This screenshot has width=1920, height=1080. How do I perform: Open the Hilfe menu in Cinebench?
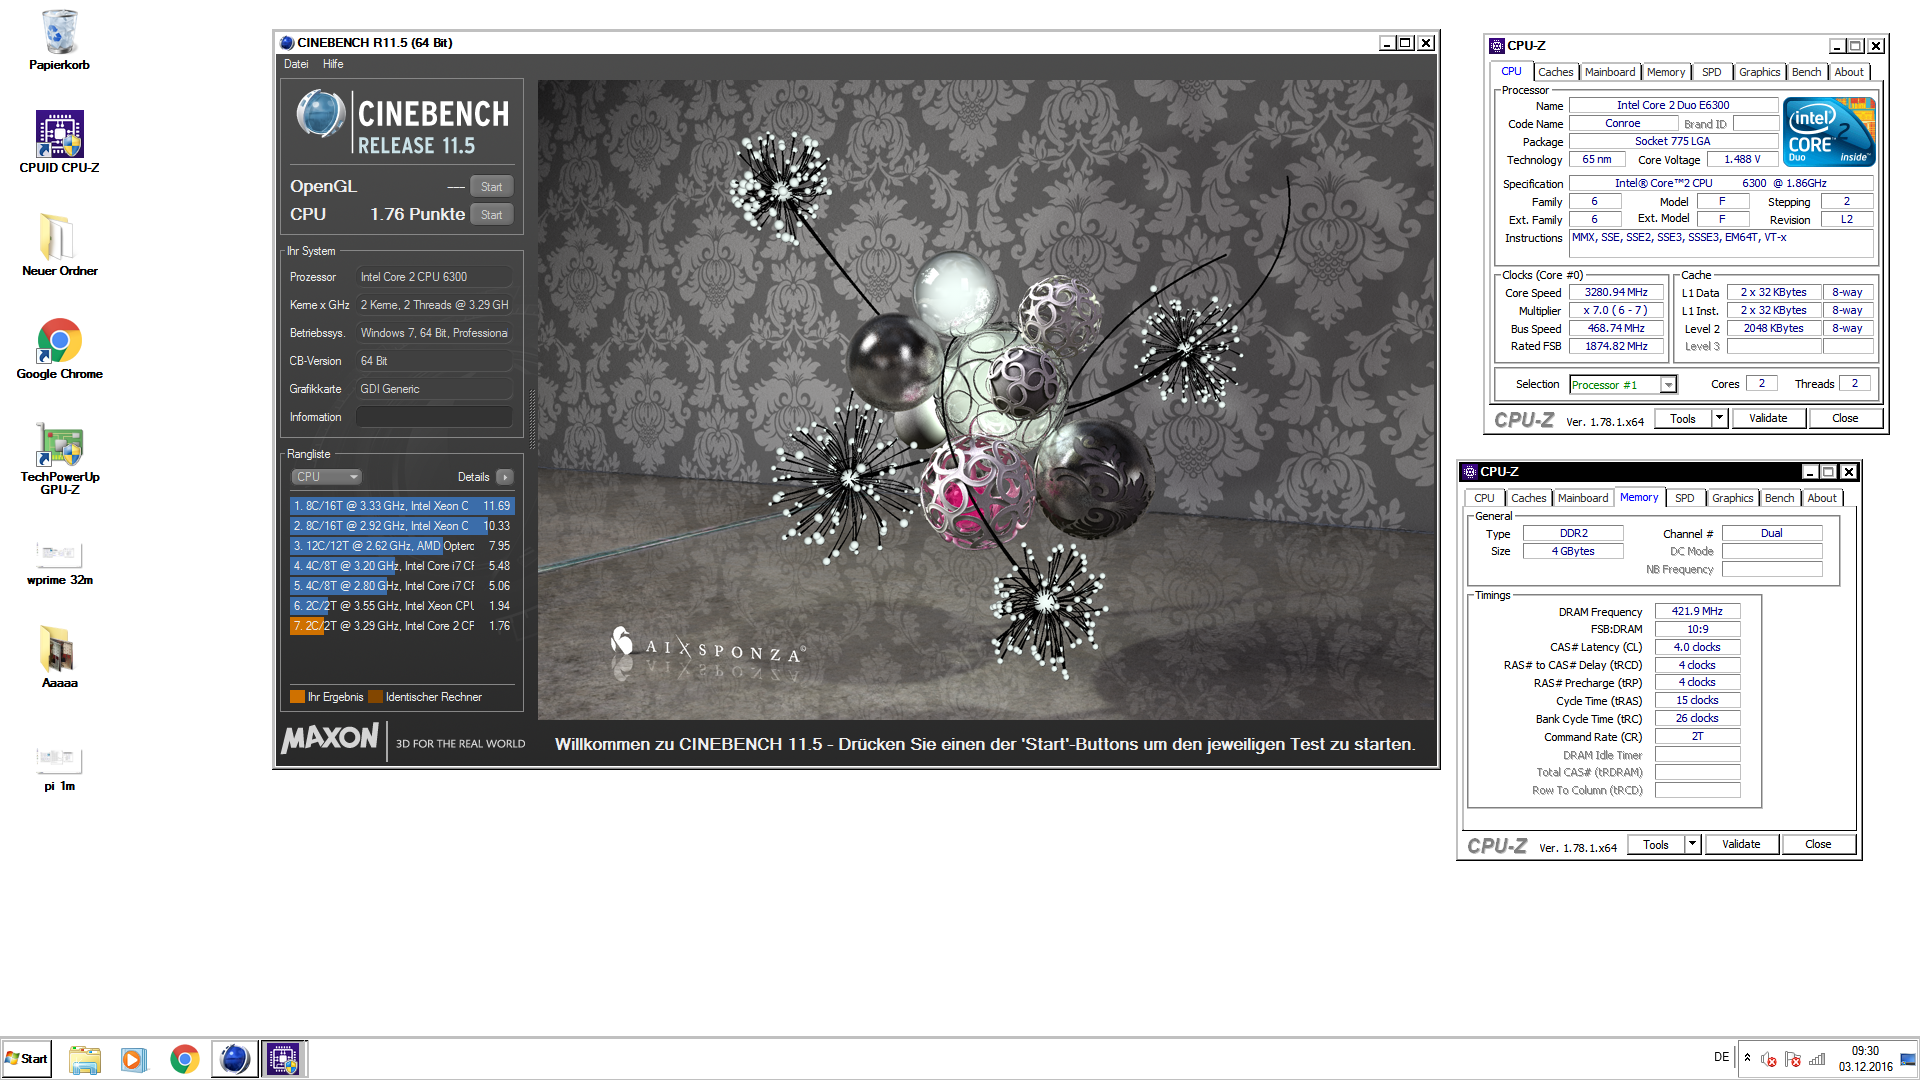click(x=333, y=64)
